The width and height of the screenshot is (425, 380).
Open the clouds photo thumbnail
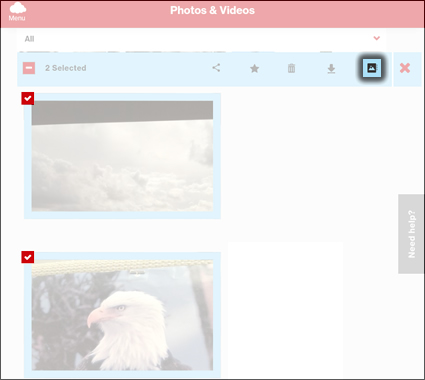point(122,156)
